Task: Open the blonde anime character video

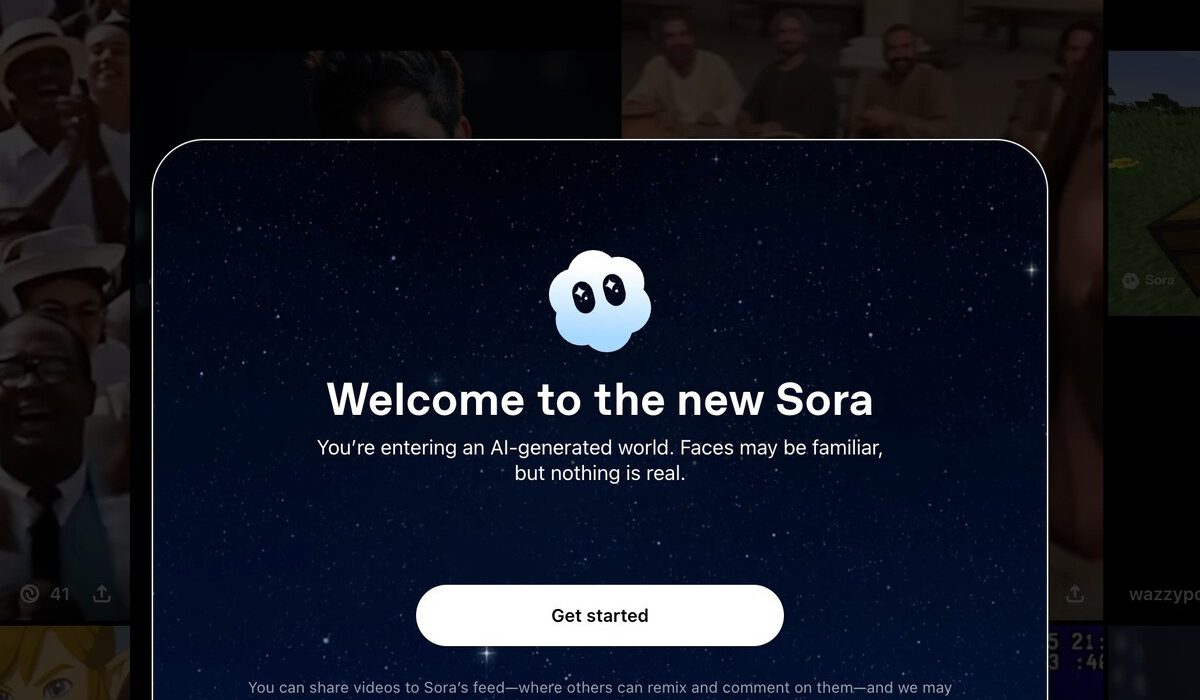Action: [65, 663]
